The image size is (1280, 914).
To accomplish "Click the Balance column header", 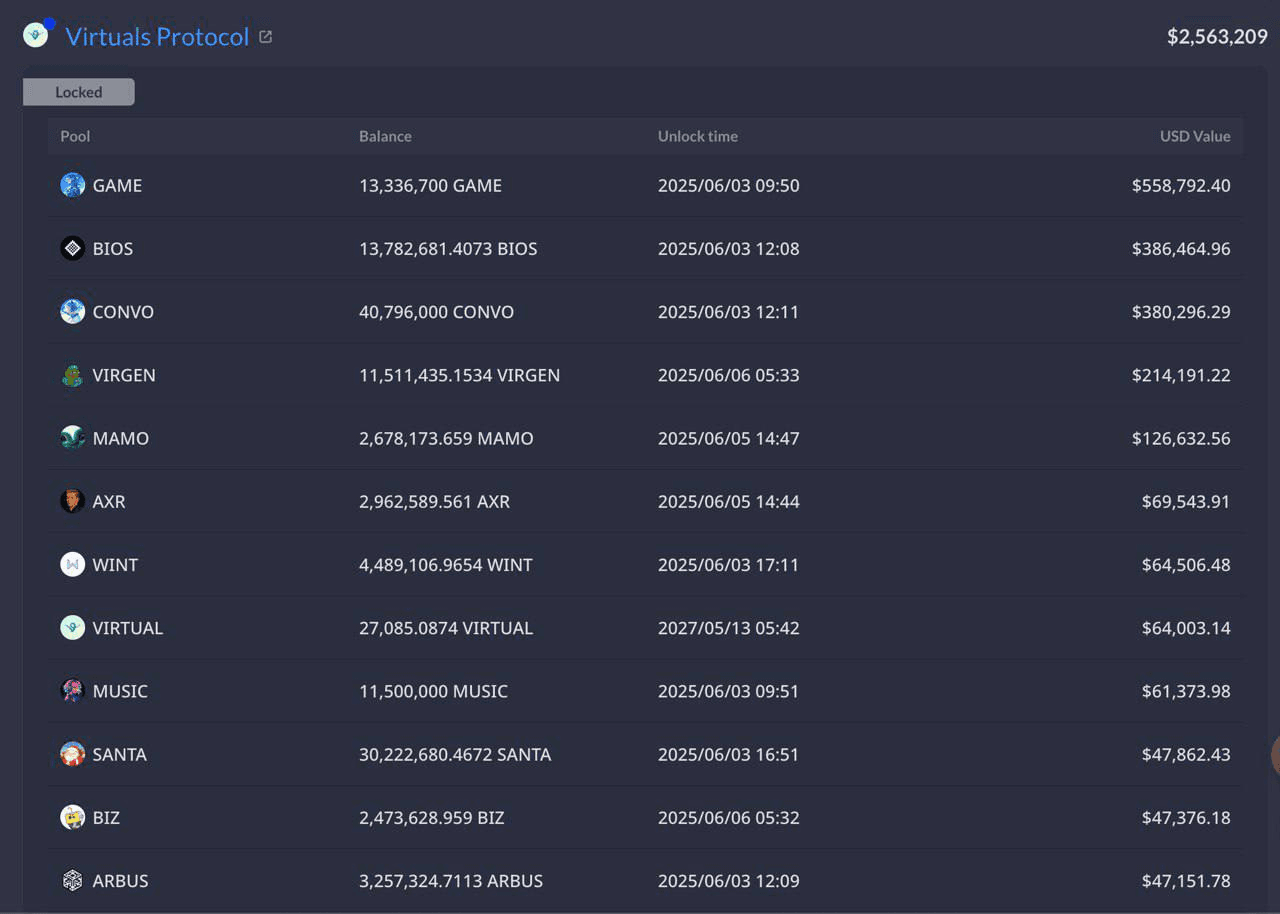I will tap(385, 136).
